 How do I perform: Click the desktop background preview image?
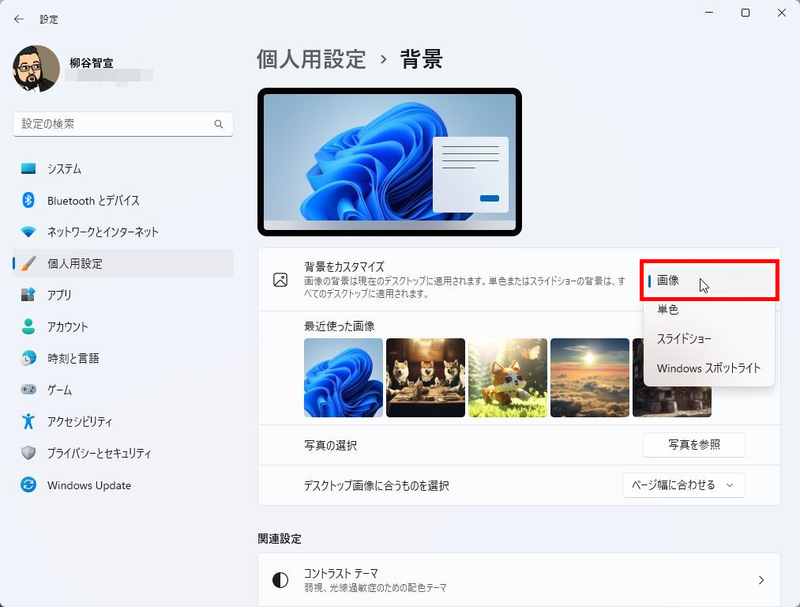(x=389, y=162)
